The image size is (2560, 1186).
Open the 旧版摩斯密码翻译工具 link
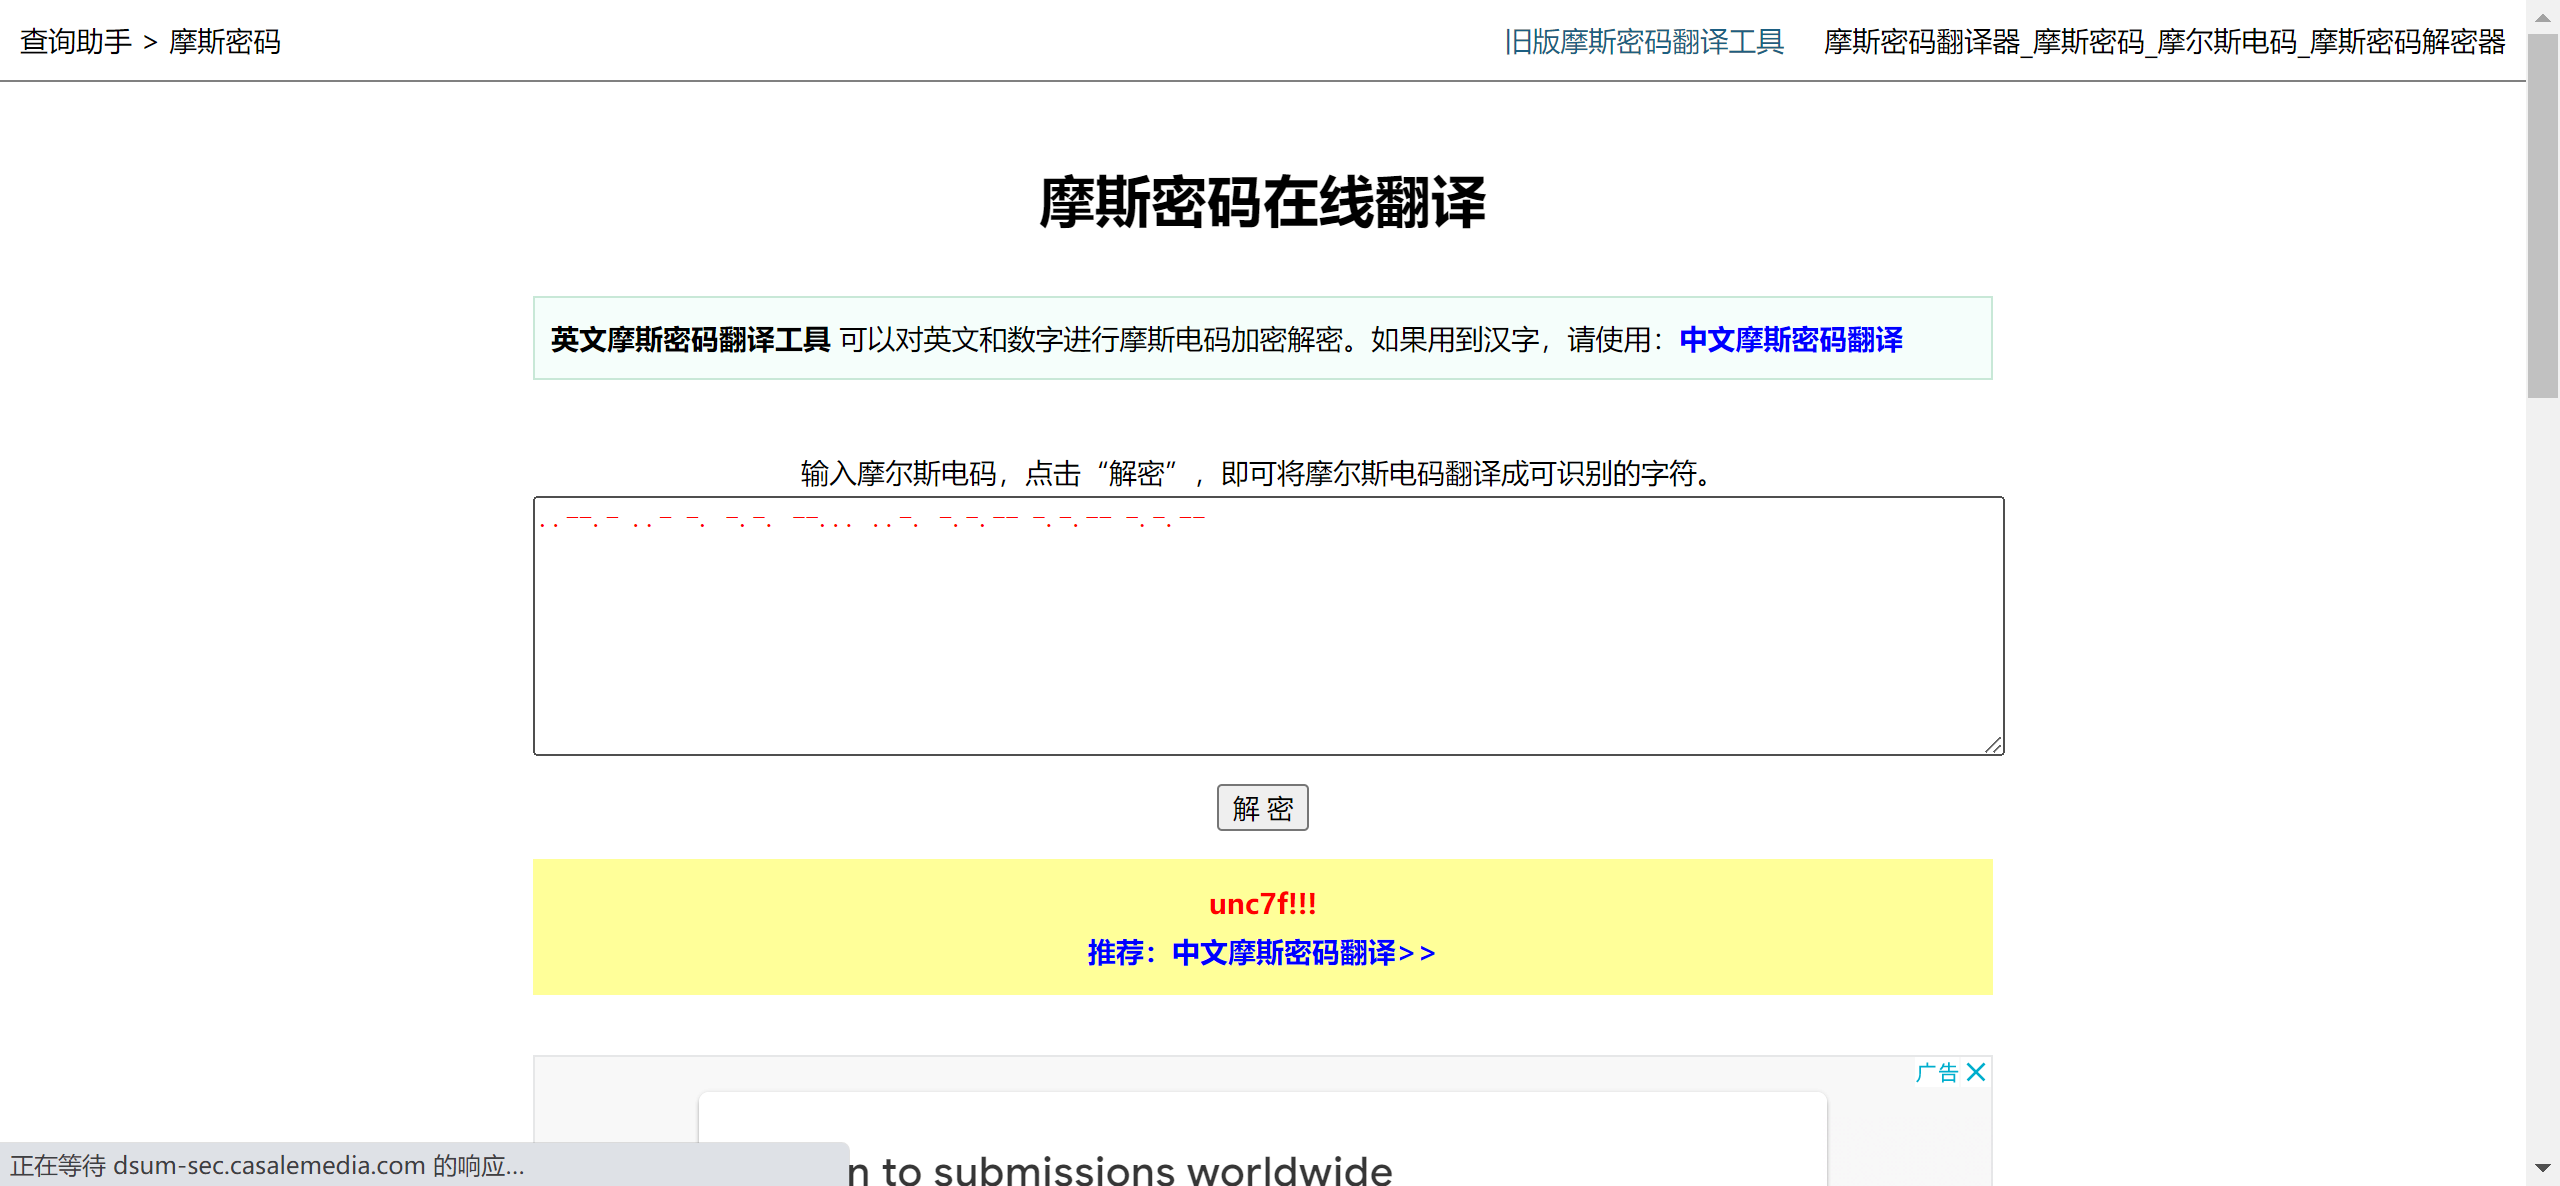(x=1644, y=41)
